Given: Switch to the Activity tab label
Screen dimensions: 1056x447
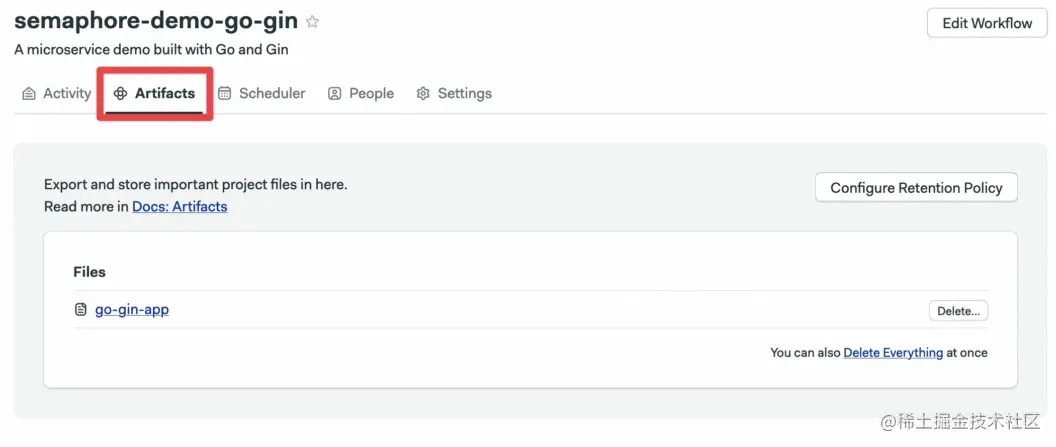Looking at the screenshot, I should pyautogui.click(x=67, y=94).
